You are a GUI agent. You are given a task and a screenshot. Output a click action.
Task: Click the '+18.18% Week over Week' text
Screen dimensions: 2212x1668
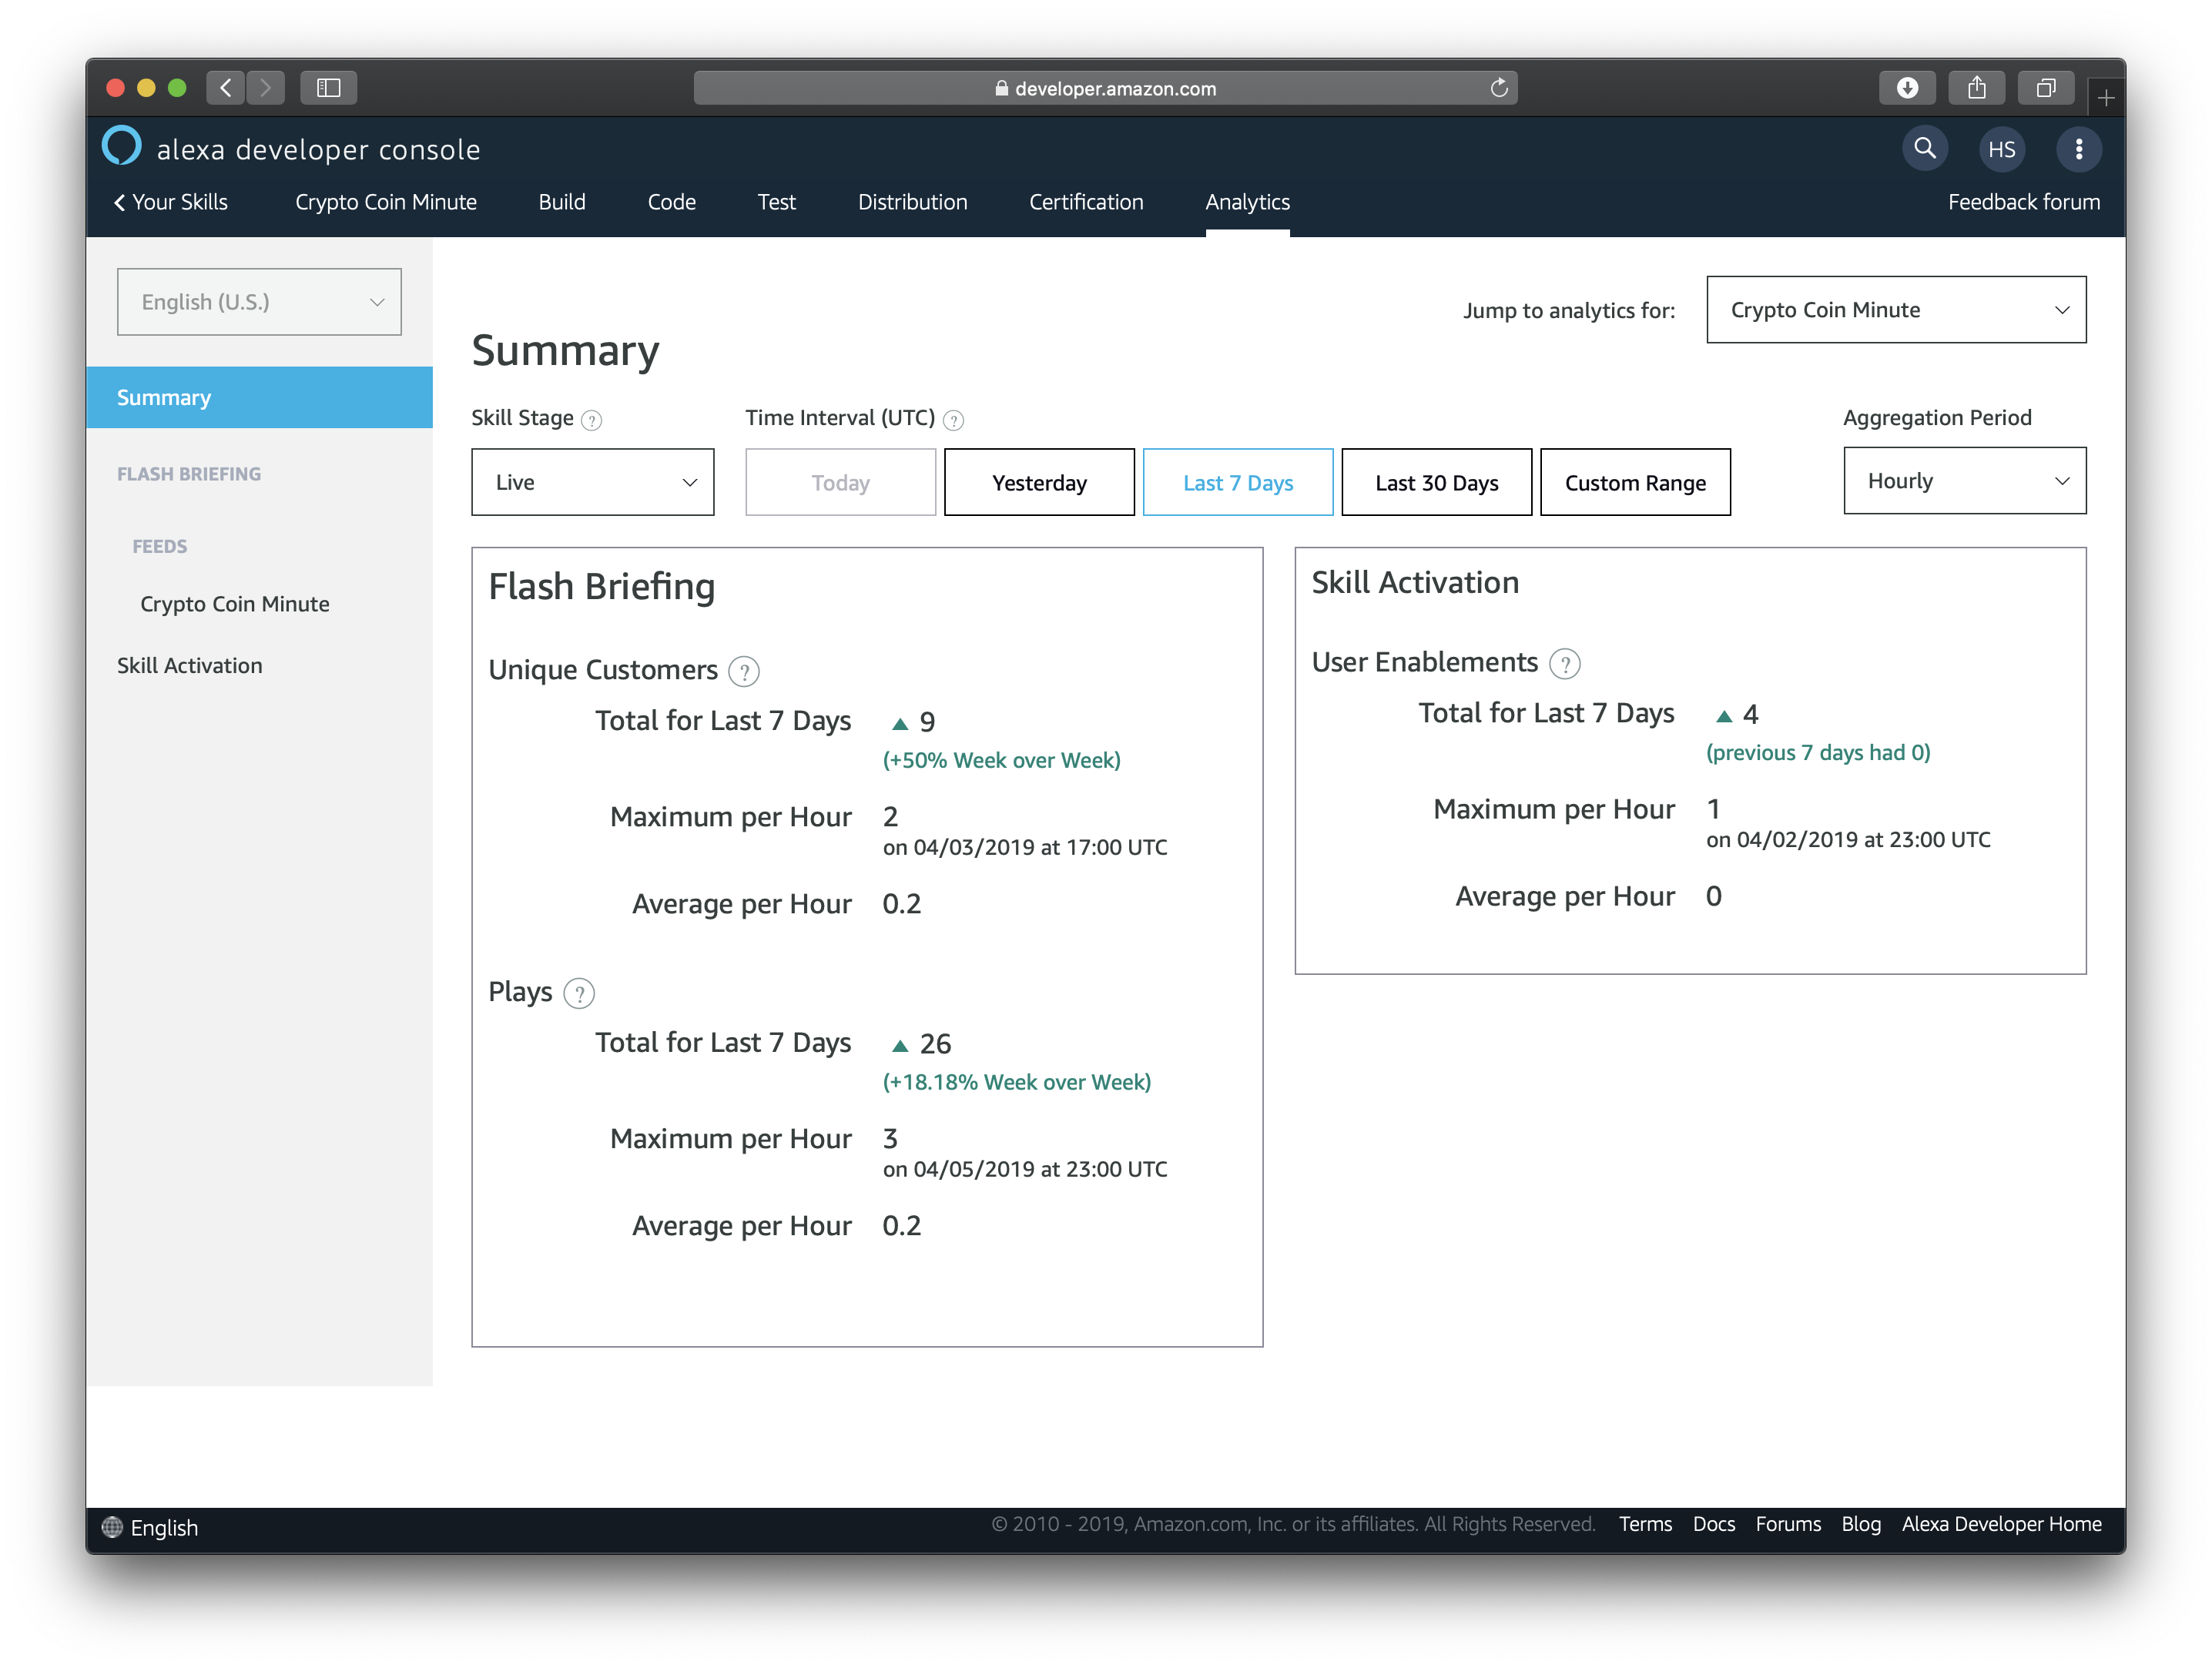[x=1016, y=1082]
